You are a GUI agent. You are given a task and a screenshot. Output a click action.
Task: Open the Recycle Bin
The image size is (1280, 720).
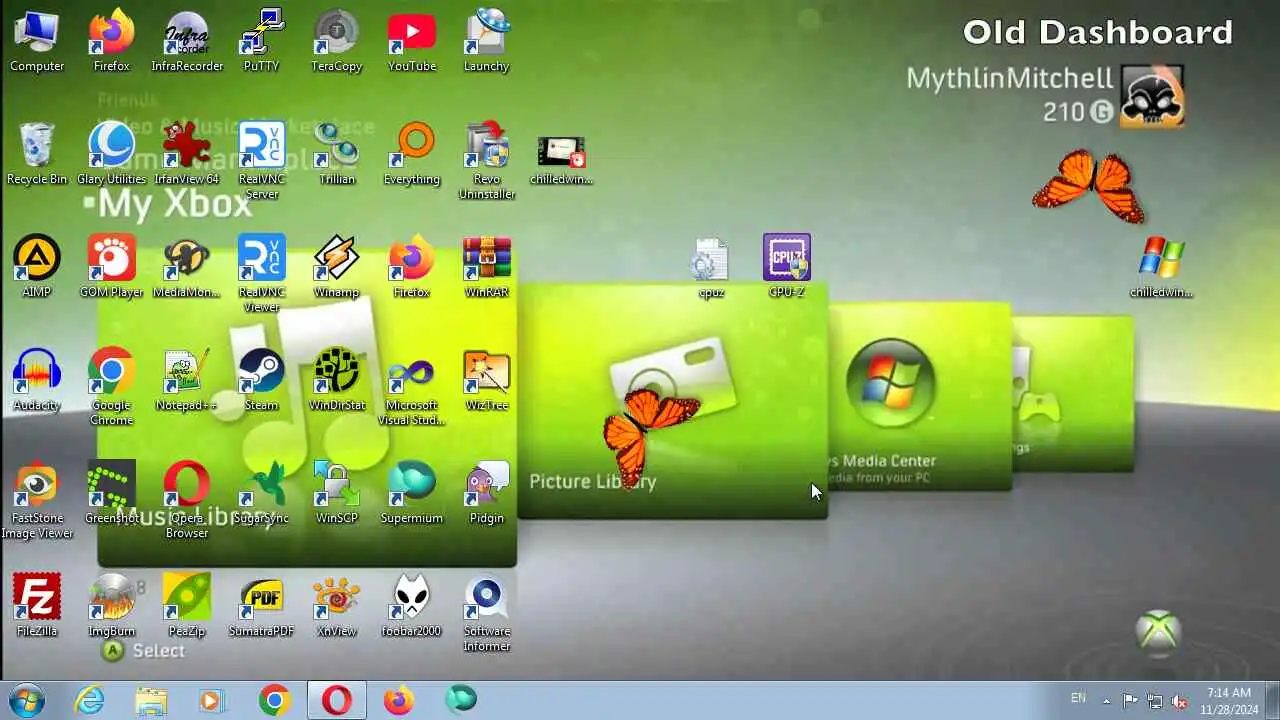[37, 154]
